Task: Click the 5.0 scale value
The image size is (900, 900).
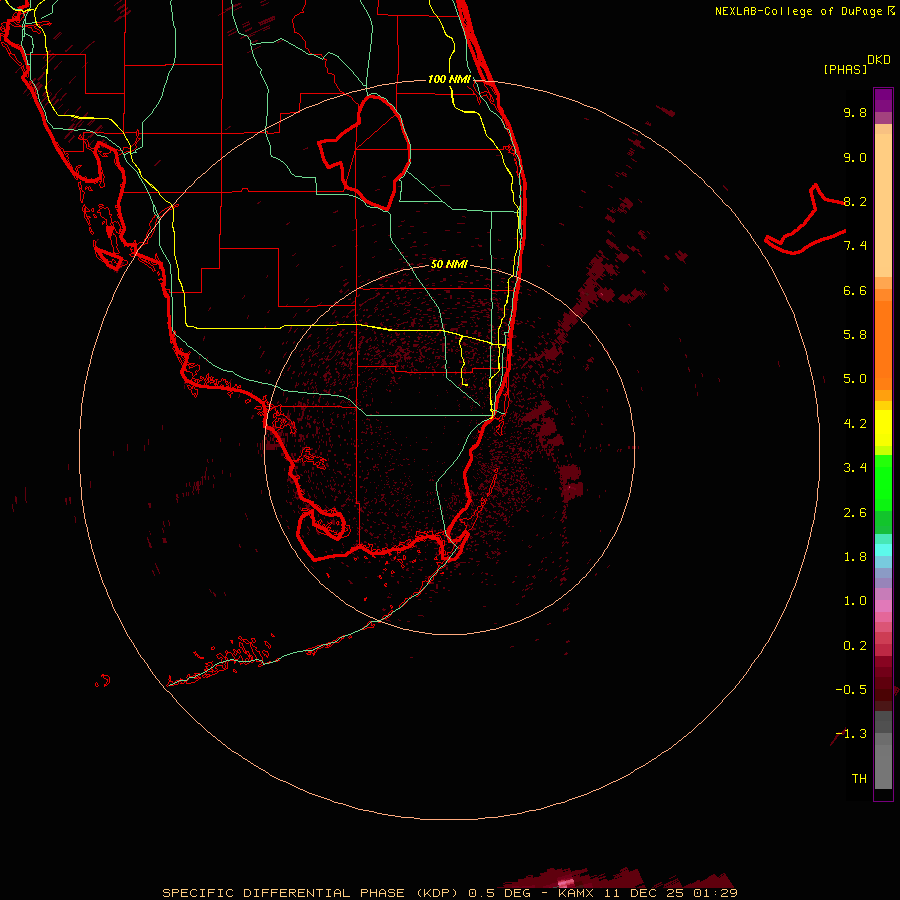Action: 855,379
